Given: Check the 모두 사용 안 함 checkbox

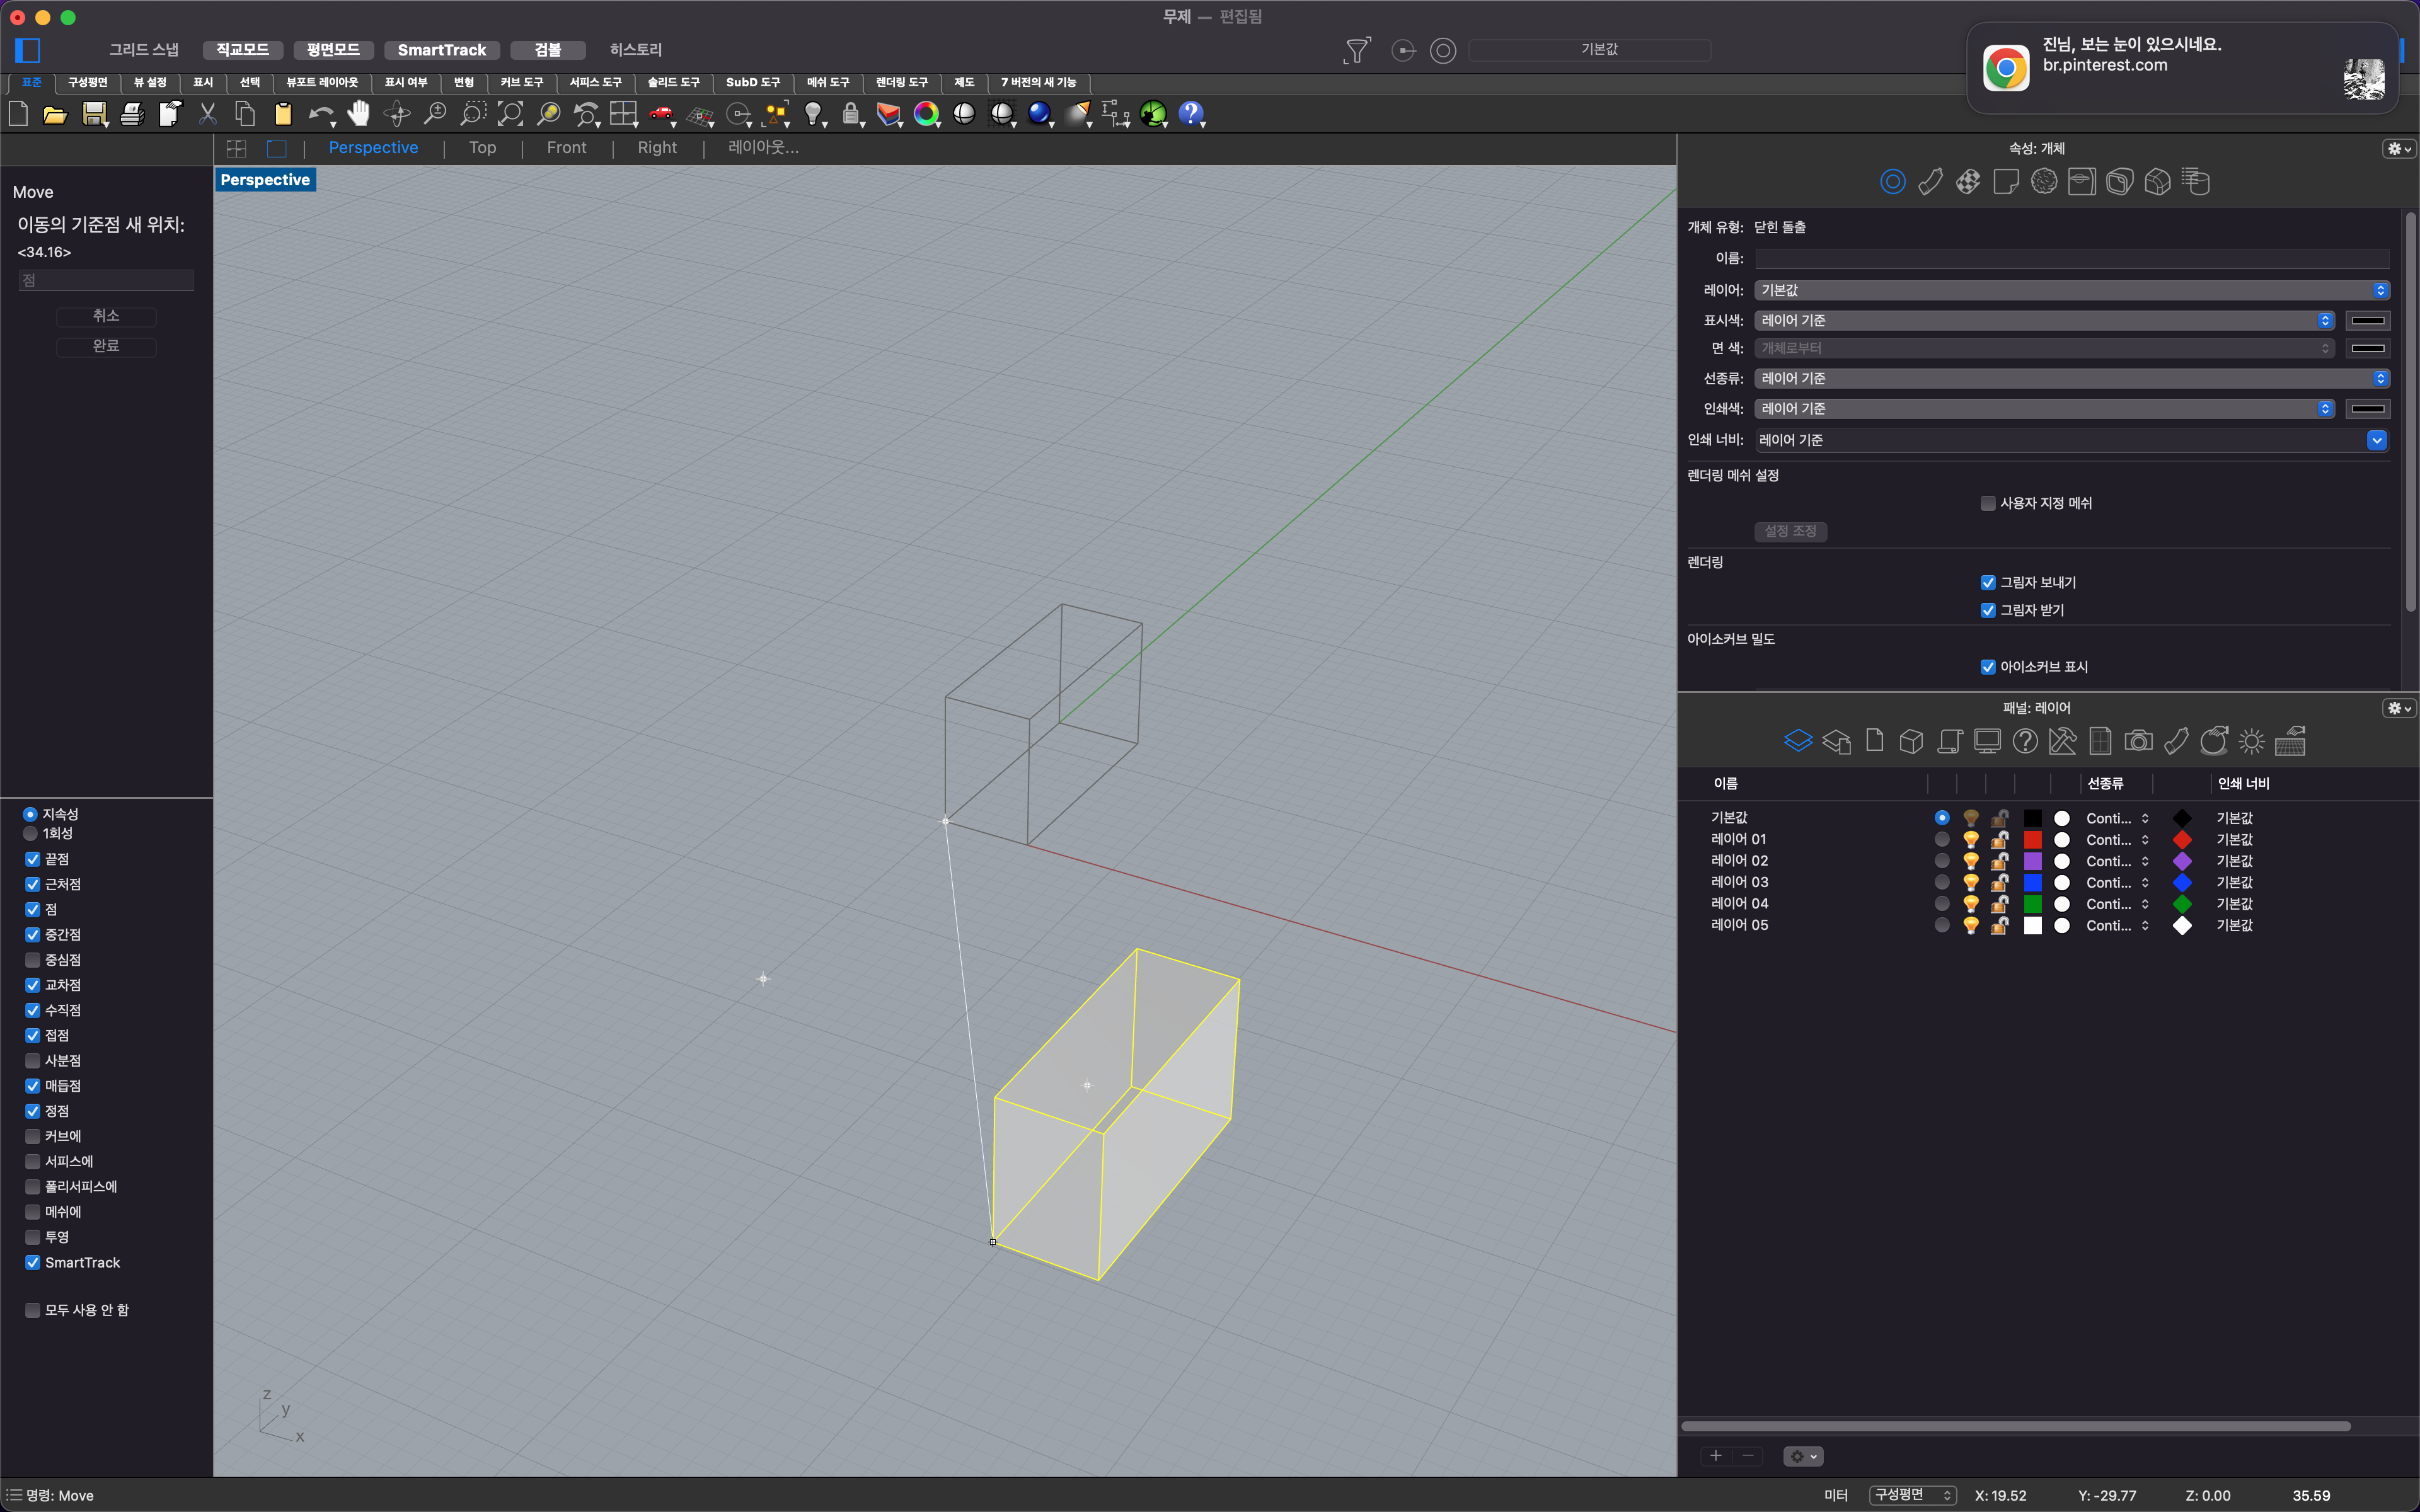Looking at the screenshot, I should click(33, 1310).
